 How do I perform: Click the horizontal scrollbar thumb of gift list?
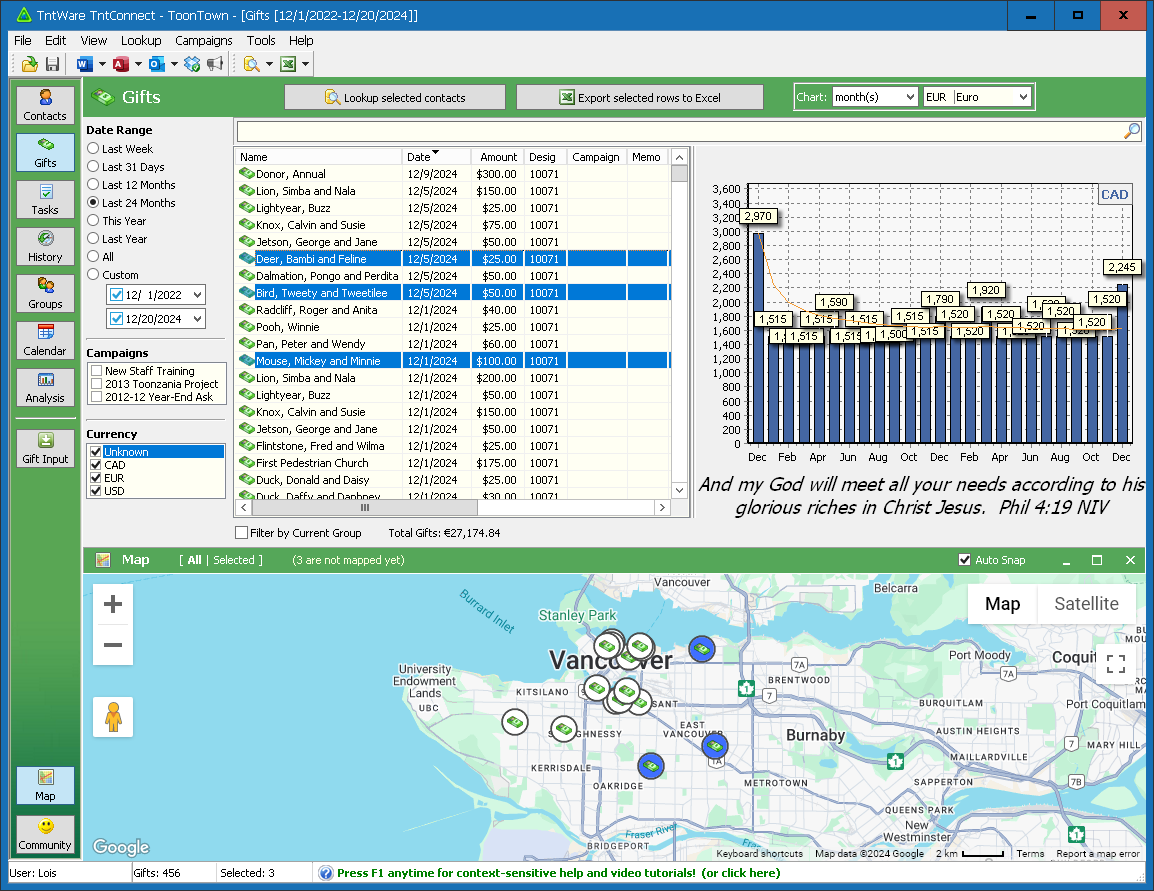pos(364,508)
